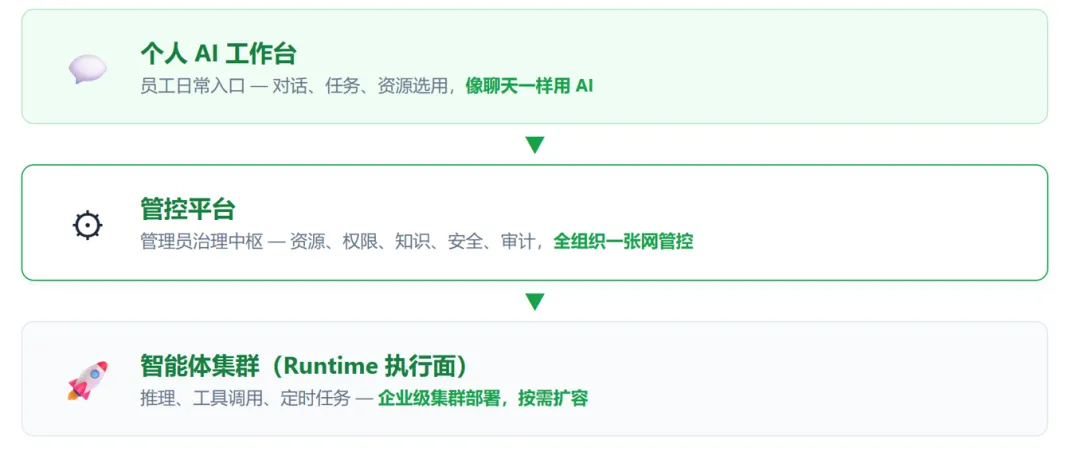1080x452 pixels.
Task: Click the speech bubble chat icon
Action: [87, 68]
